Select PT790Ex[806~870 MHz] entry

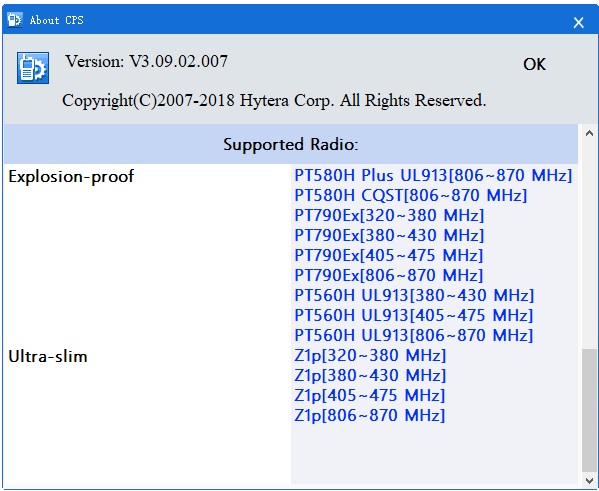click(x=389, y=275)
